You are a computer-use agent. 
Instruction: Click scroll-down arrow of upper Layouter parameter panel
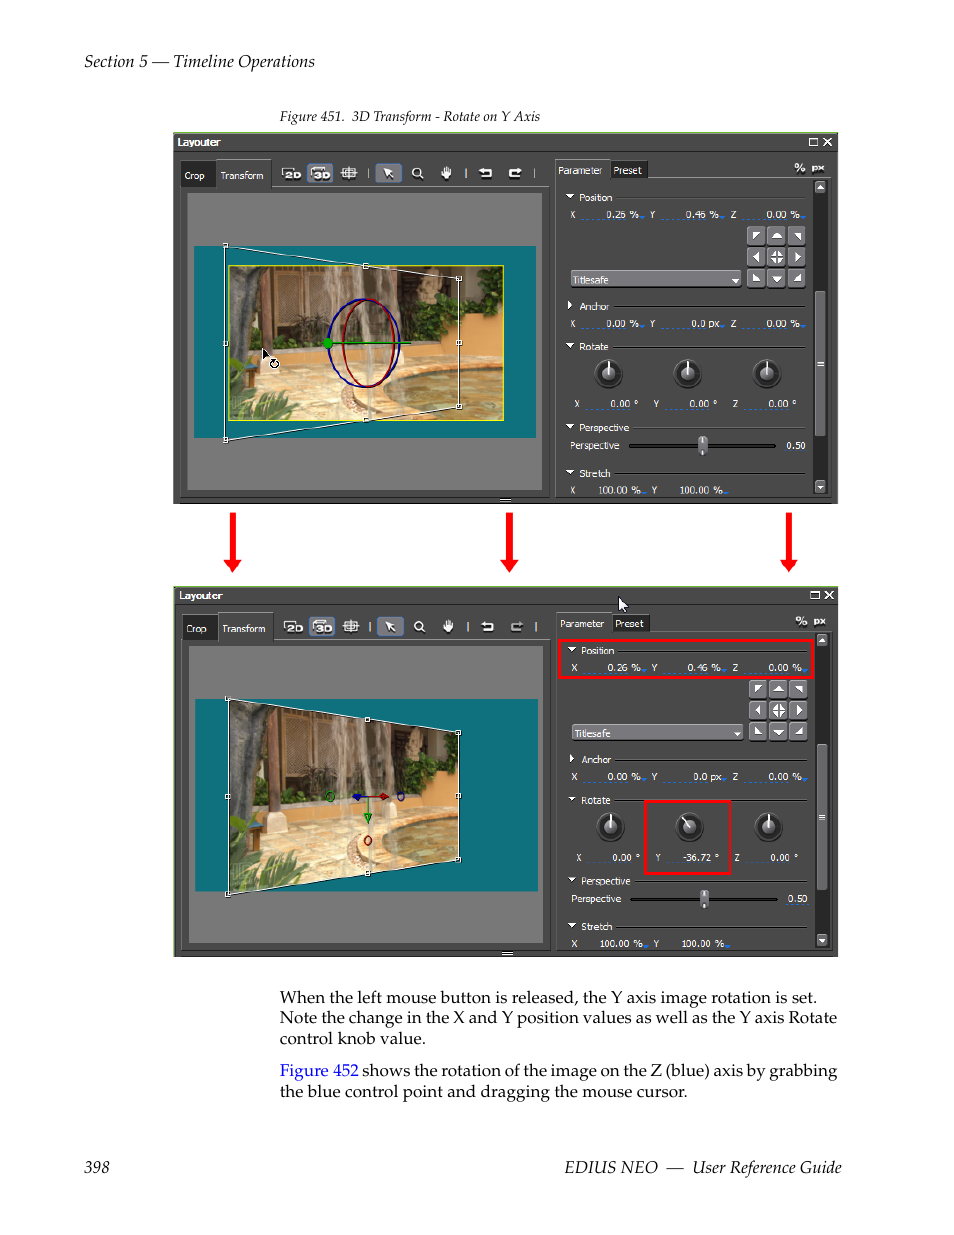[x=820, y=487]
